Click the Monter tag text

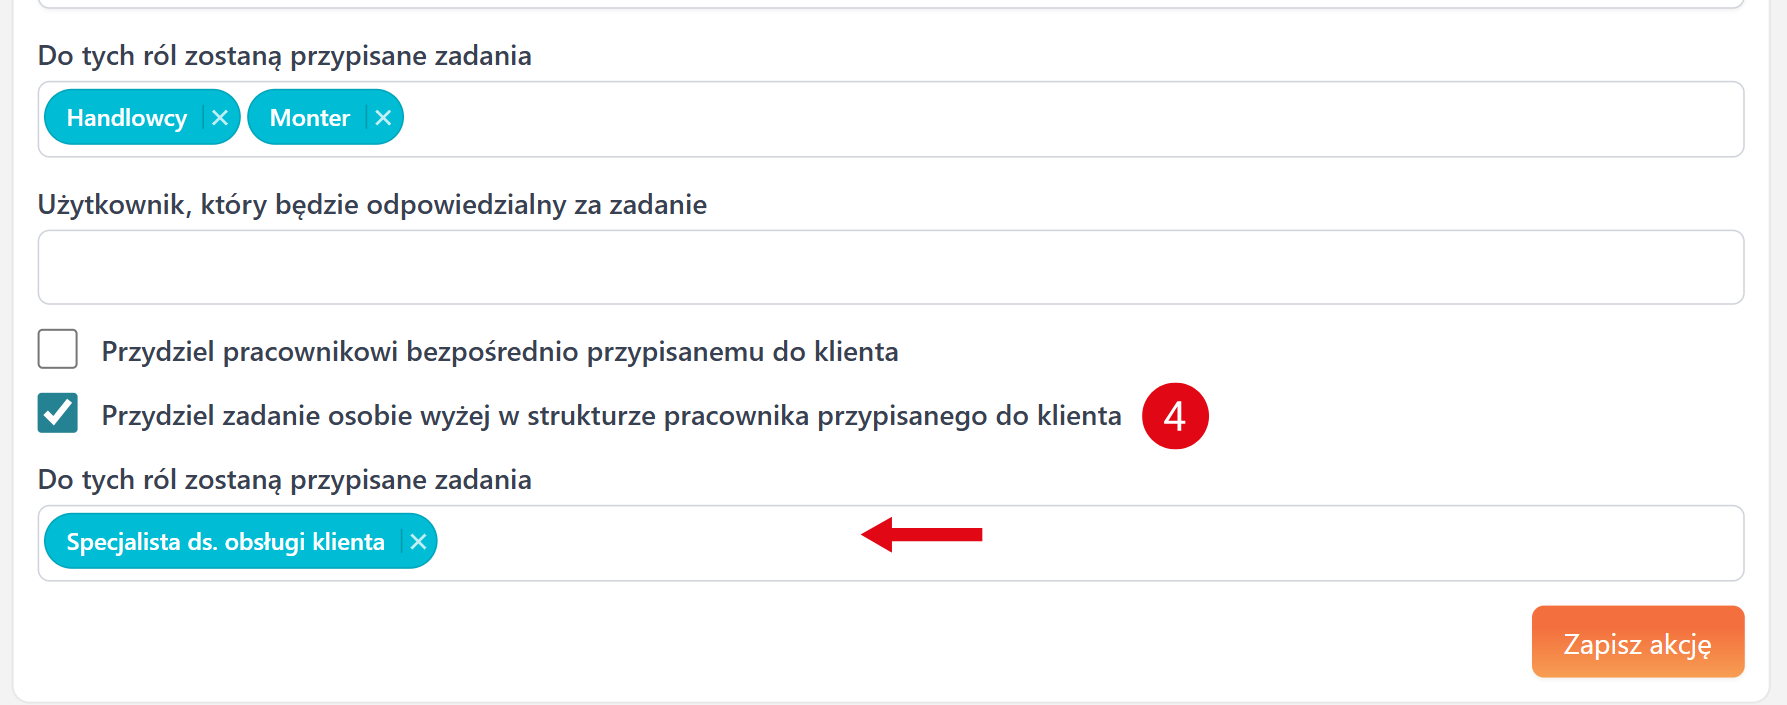[x=310, y=118]
